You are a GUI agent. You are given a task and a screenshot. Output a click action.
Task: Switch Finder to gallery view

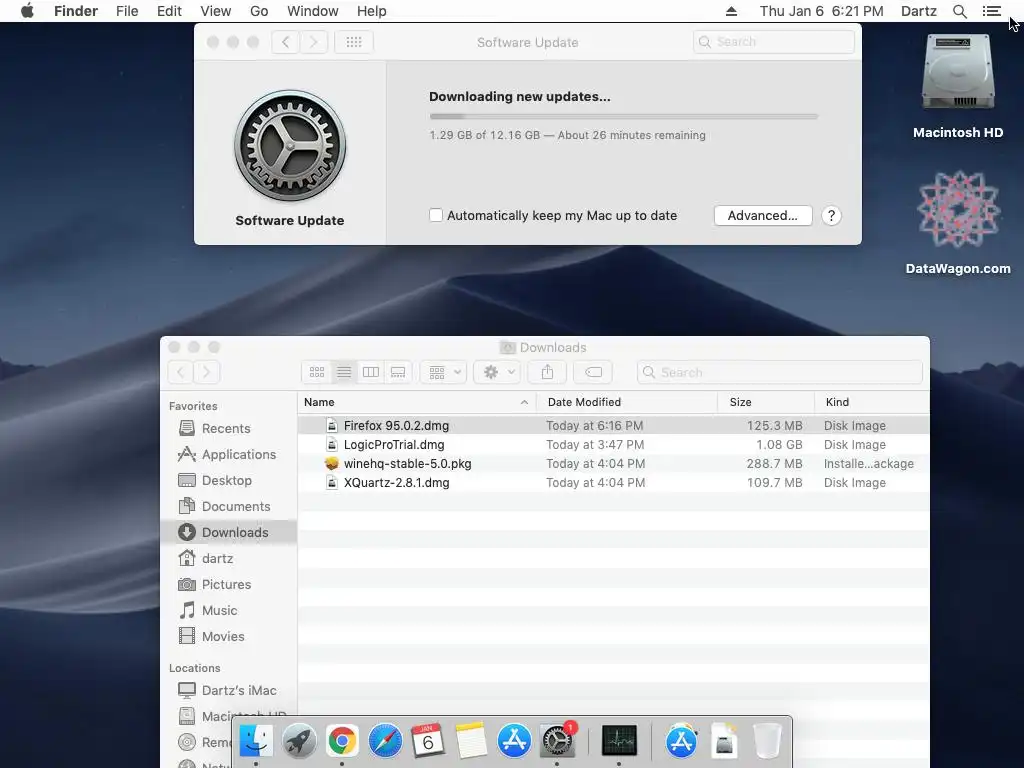pyautogui.click(x=398, y=372)
